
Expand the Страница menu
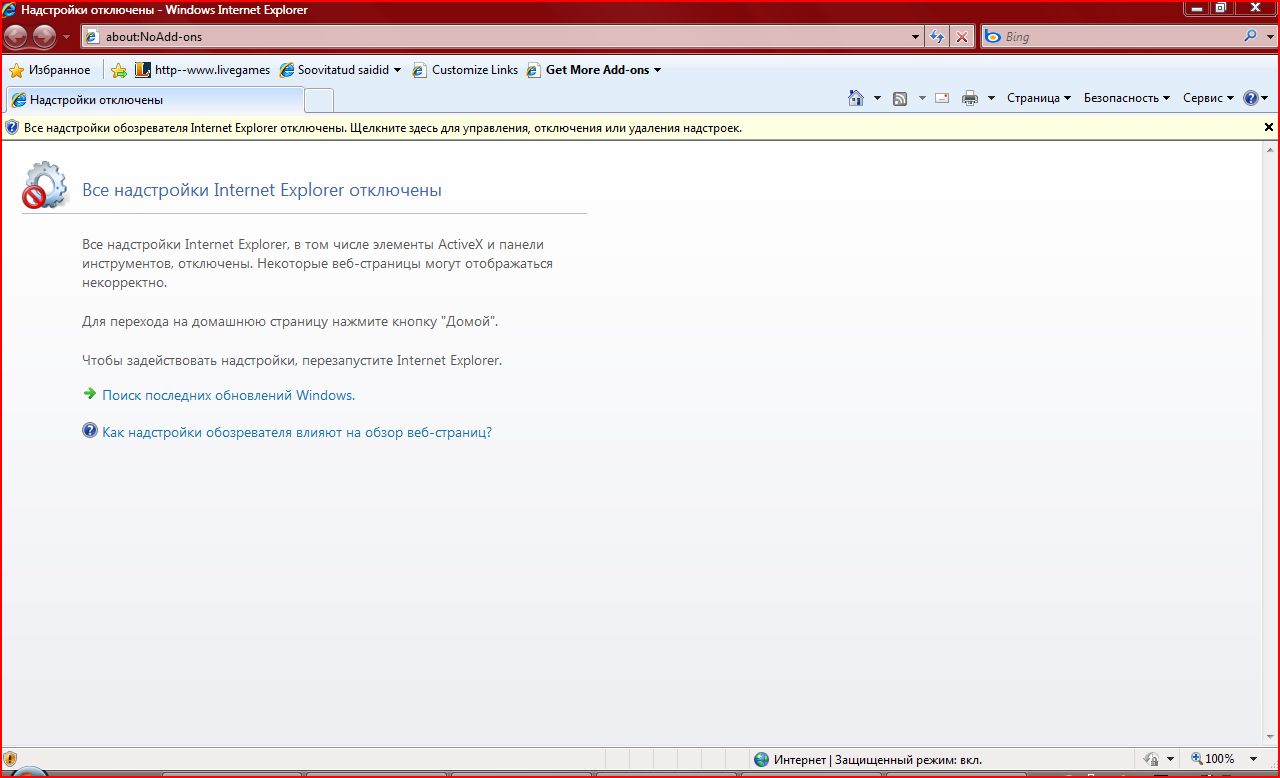pos(1038,98)
